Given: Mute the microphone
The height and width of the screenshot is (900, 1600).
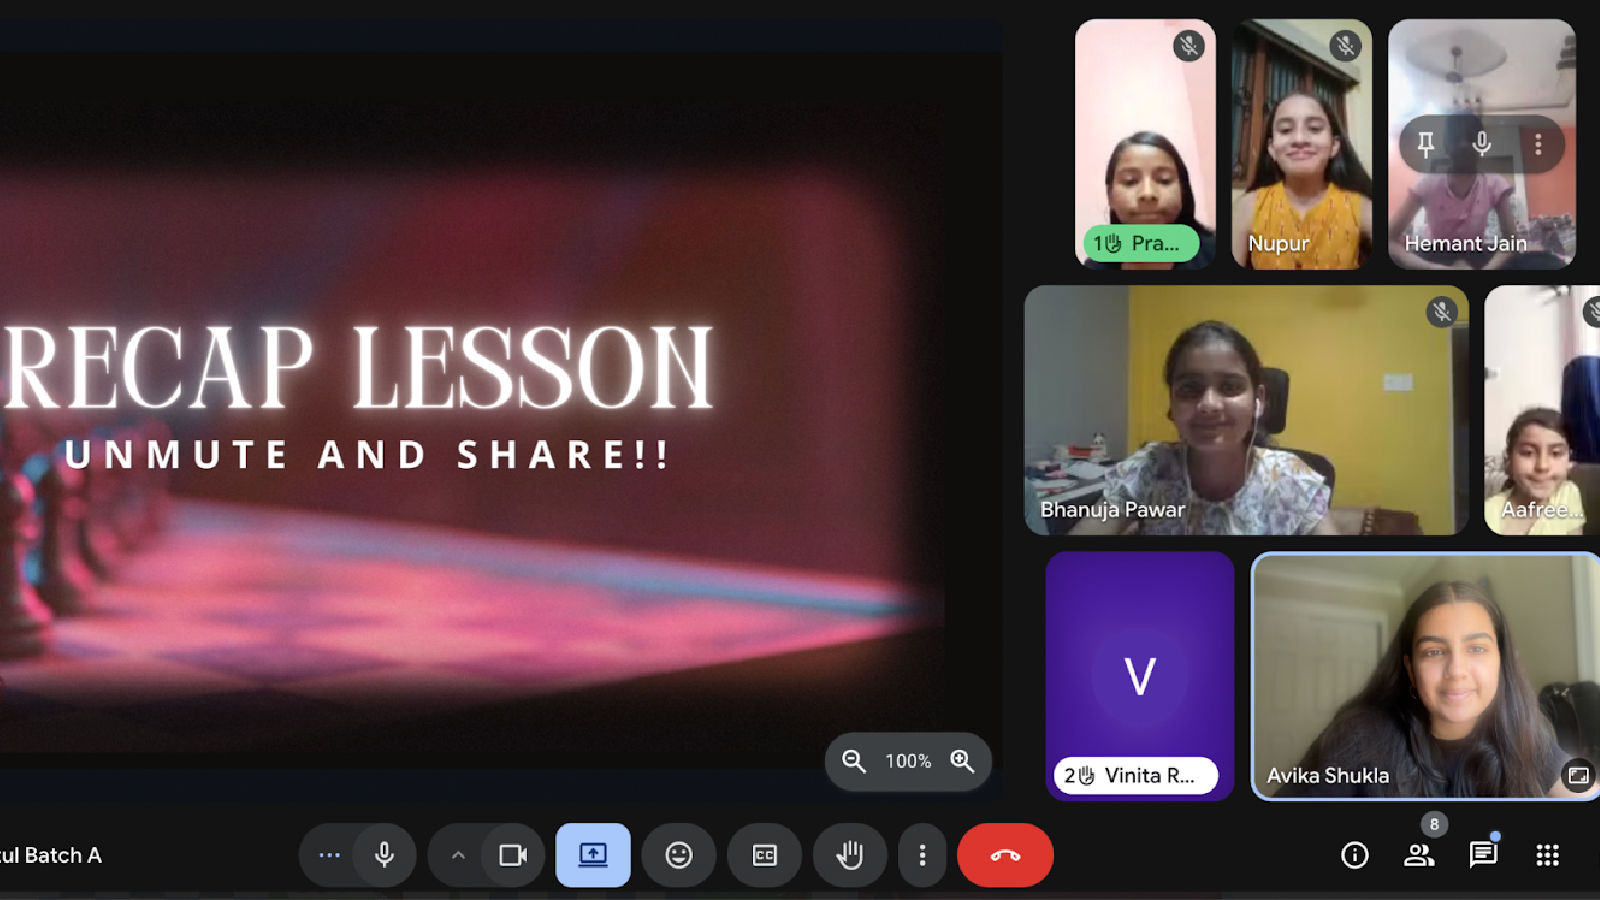Looking at the screenshot, I should [385, 855].
